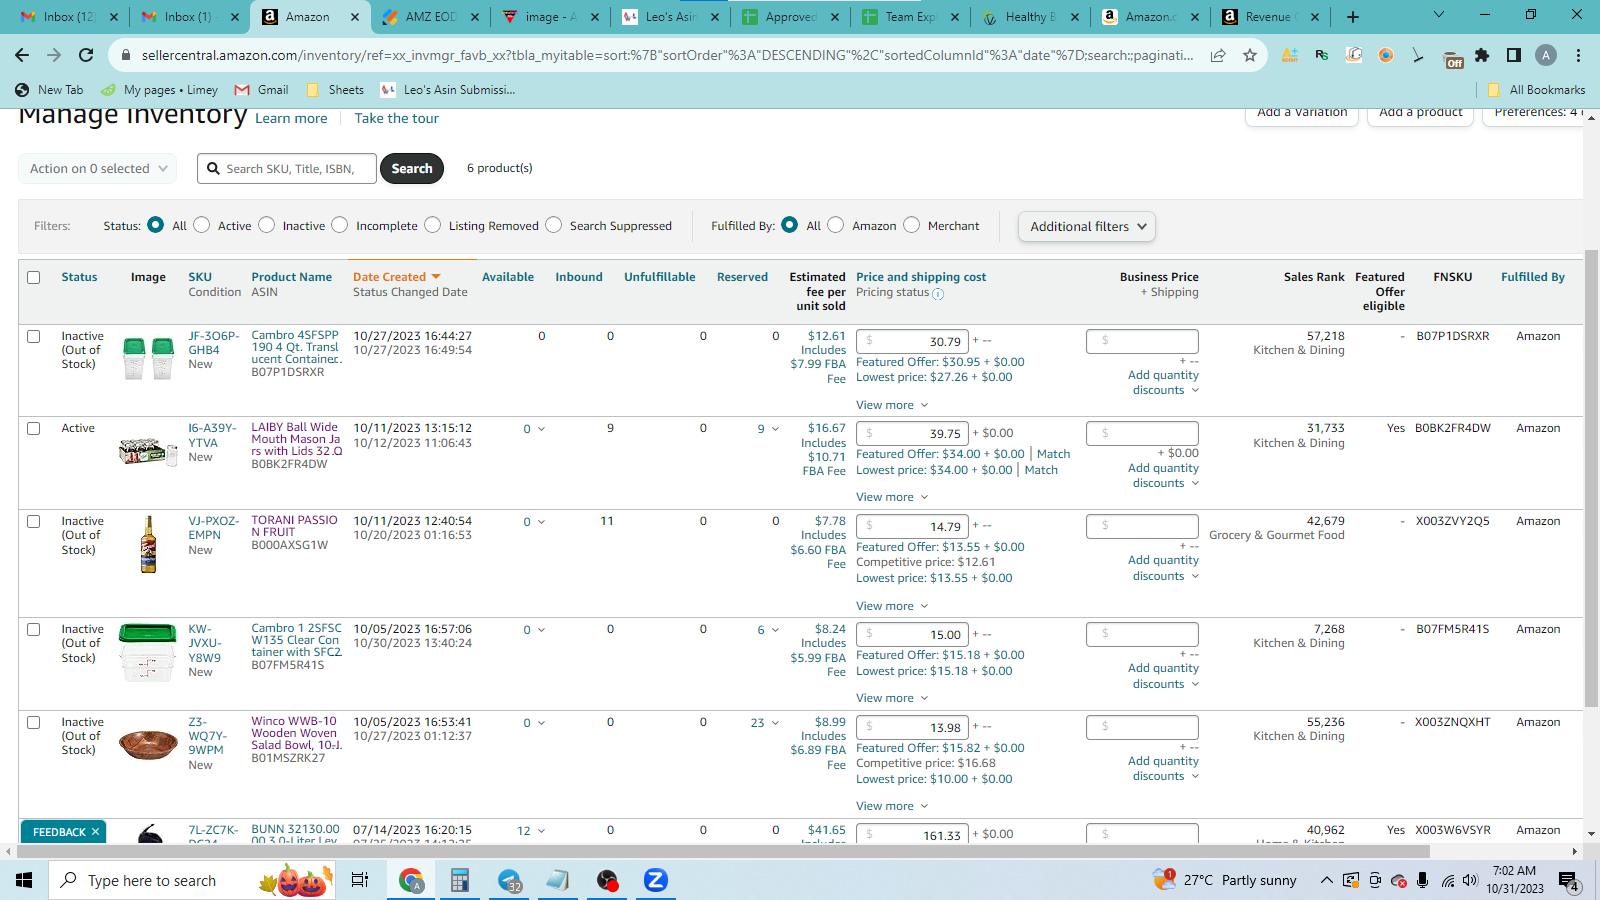
Task: Expand reserved details showing 9 units
Action: [x=768, y=429]
